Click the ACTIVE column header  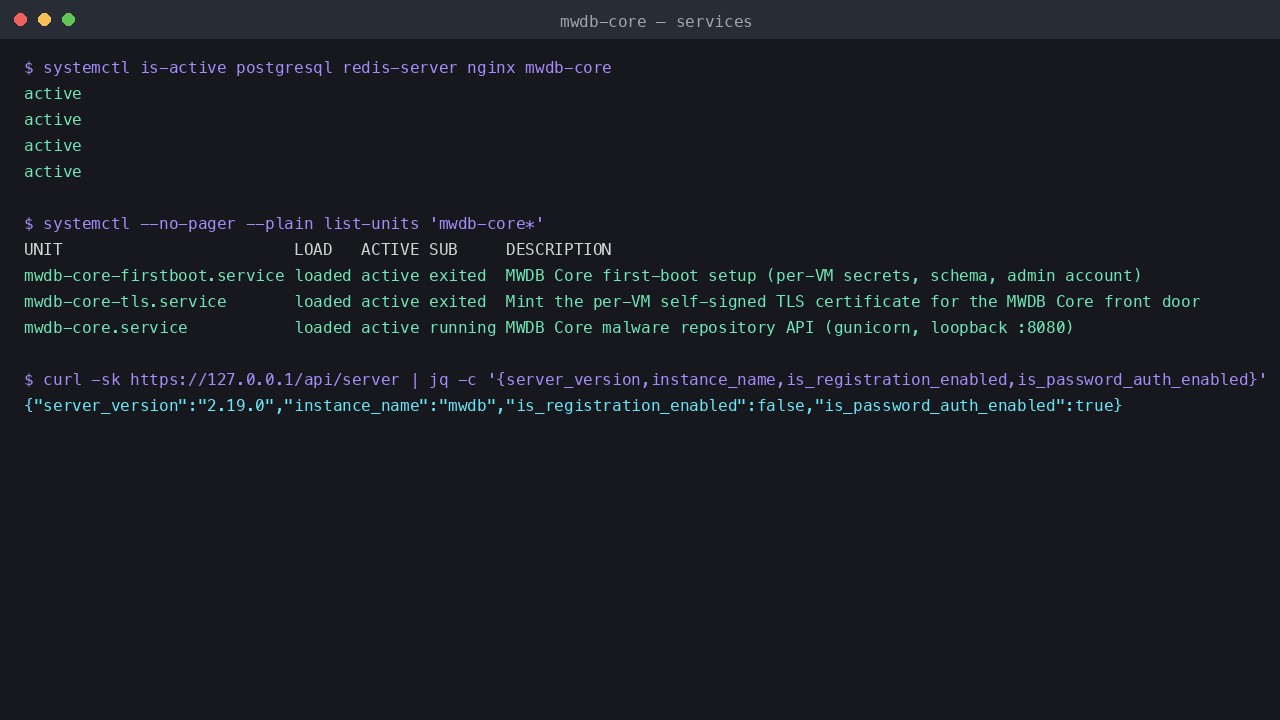point(390,250)
